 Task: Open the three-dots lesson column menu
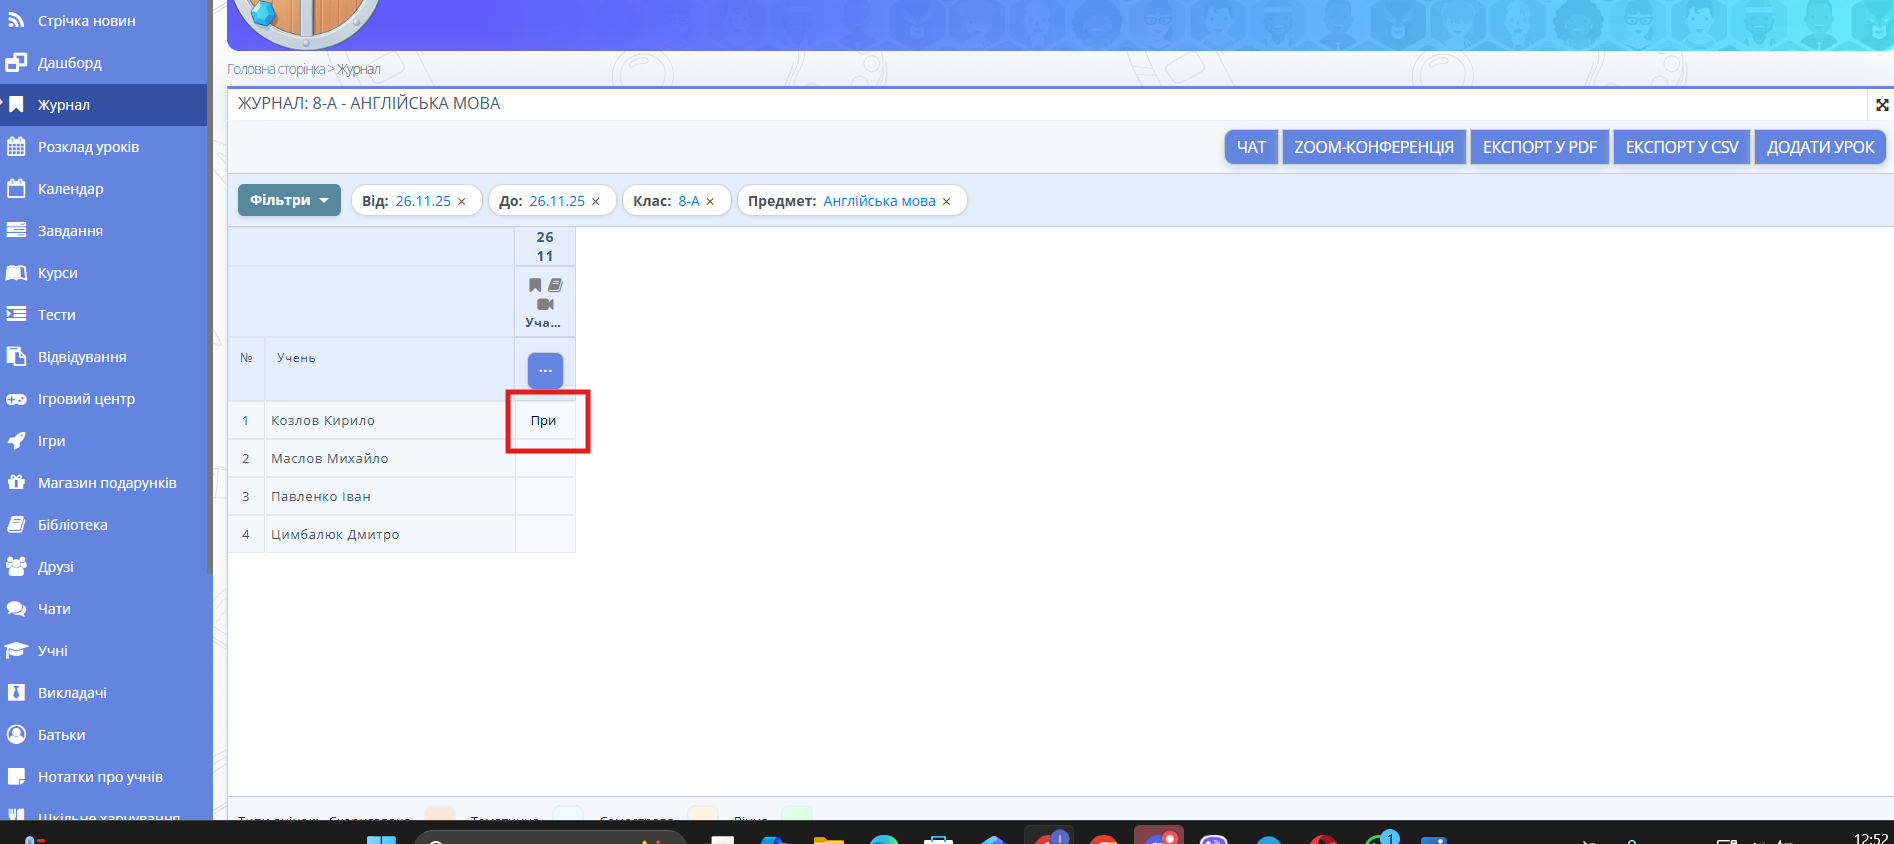(545, 371)
